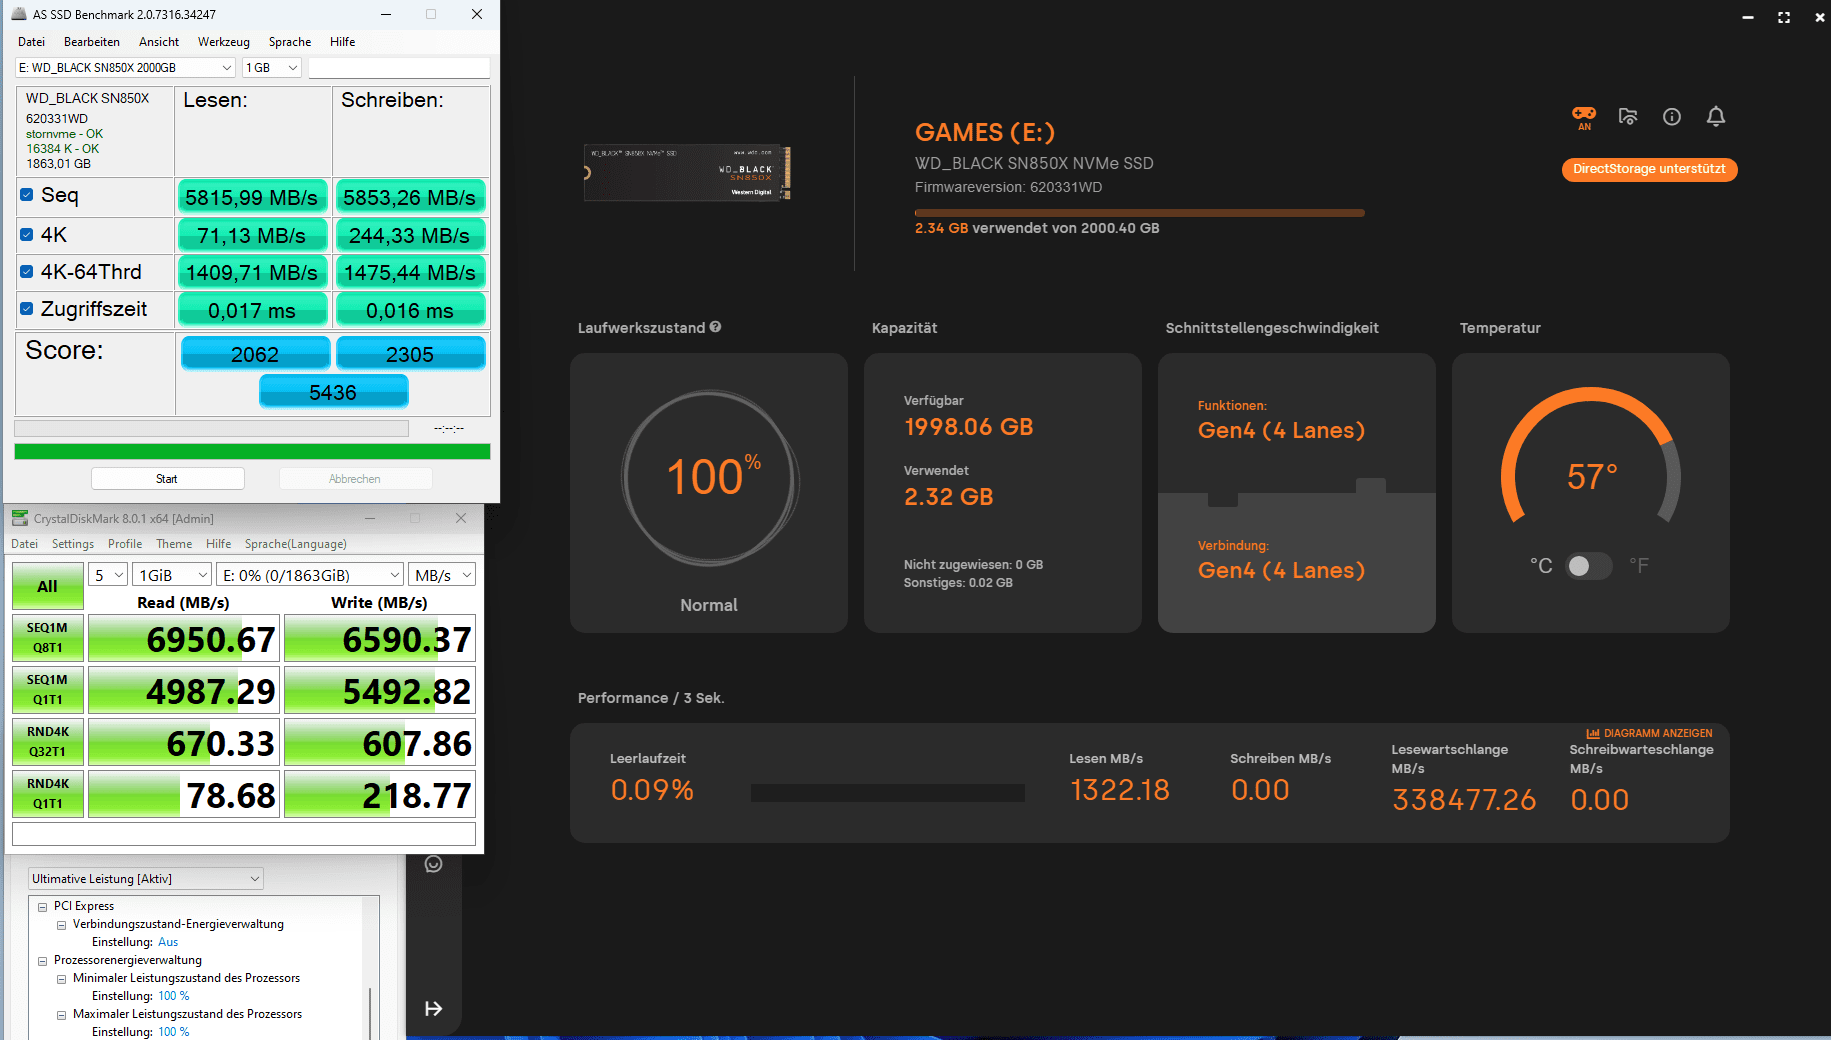Click the CrystalDiskMark title bar icon
This screenshot has height=1040, width=1831.
(19, 518)
